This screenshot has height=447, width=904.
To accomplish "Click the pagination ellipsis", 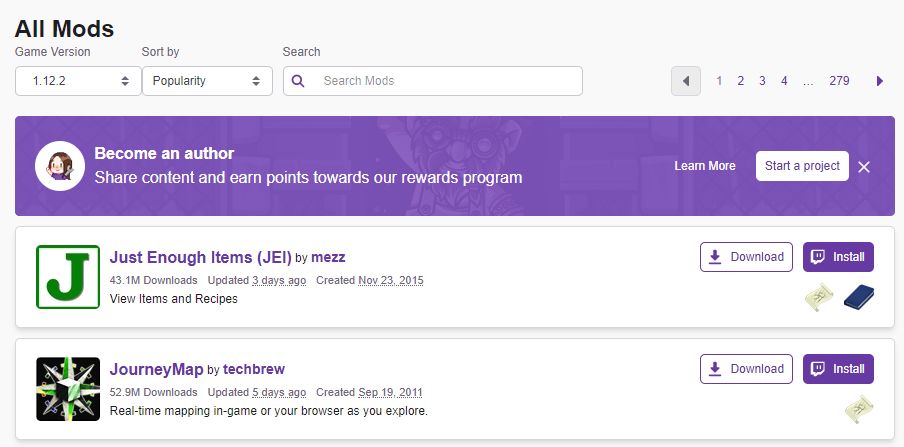I will [808, 81].
